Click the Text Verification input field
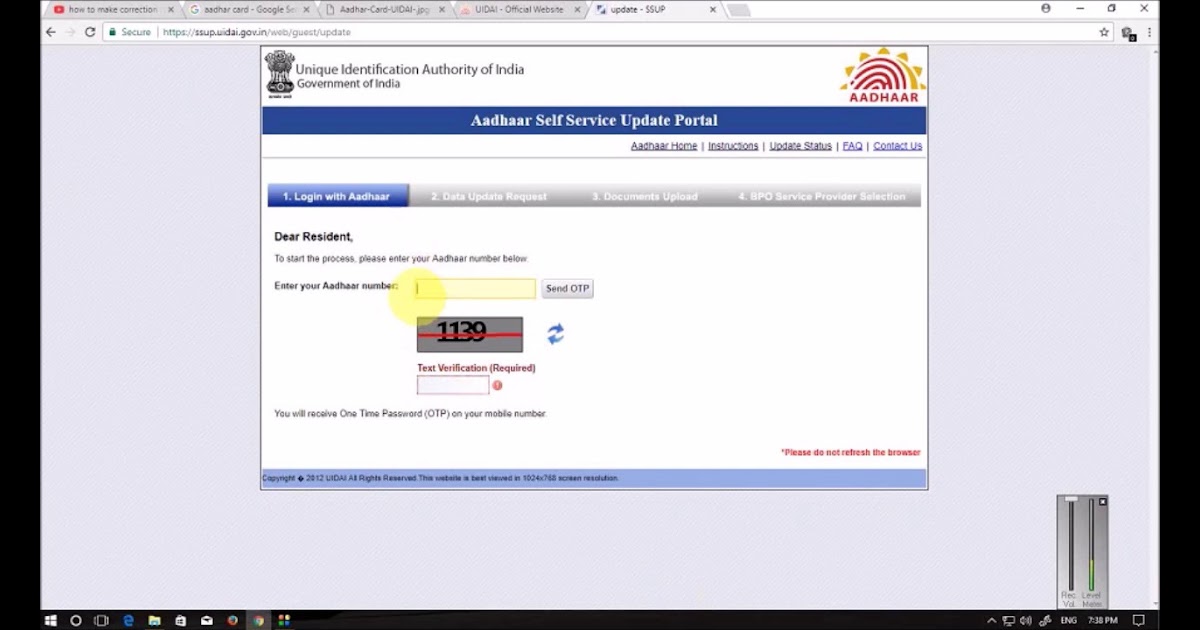Viewport: 1200px width, 630px height. [x=453, y=385]
